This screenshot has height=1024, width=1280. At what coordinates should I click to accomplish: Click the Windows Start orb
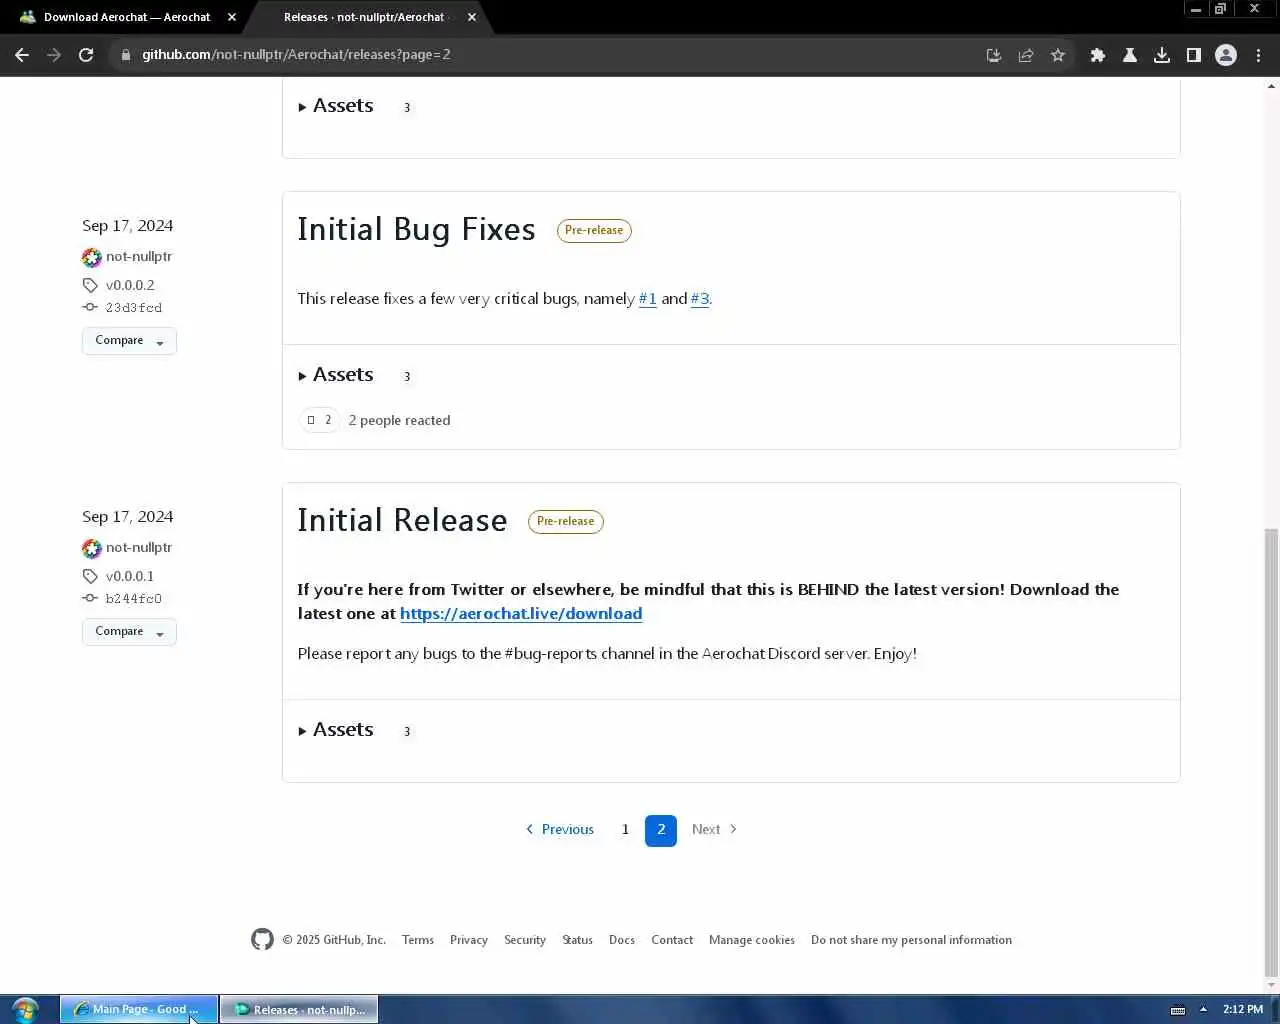click(x=25, y=1009)
